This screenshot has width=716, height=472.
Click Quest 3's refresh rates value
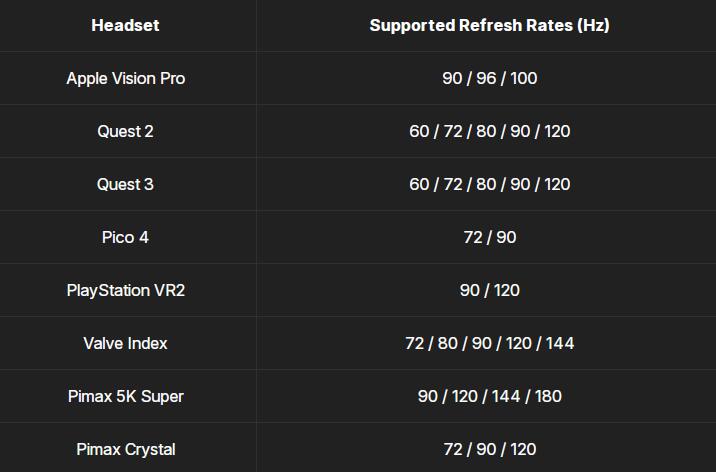[489, 184]
